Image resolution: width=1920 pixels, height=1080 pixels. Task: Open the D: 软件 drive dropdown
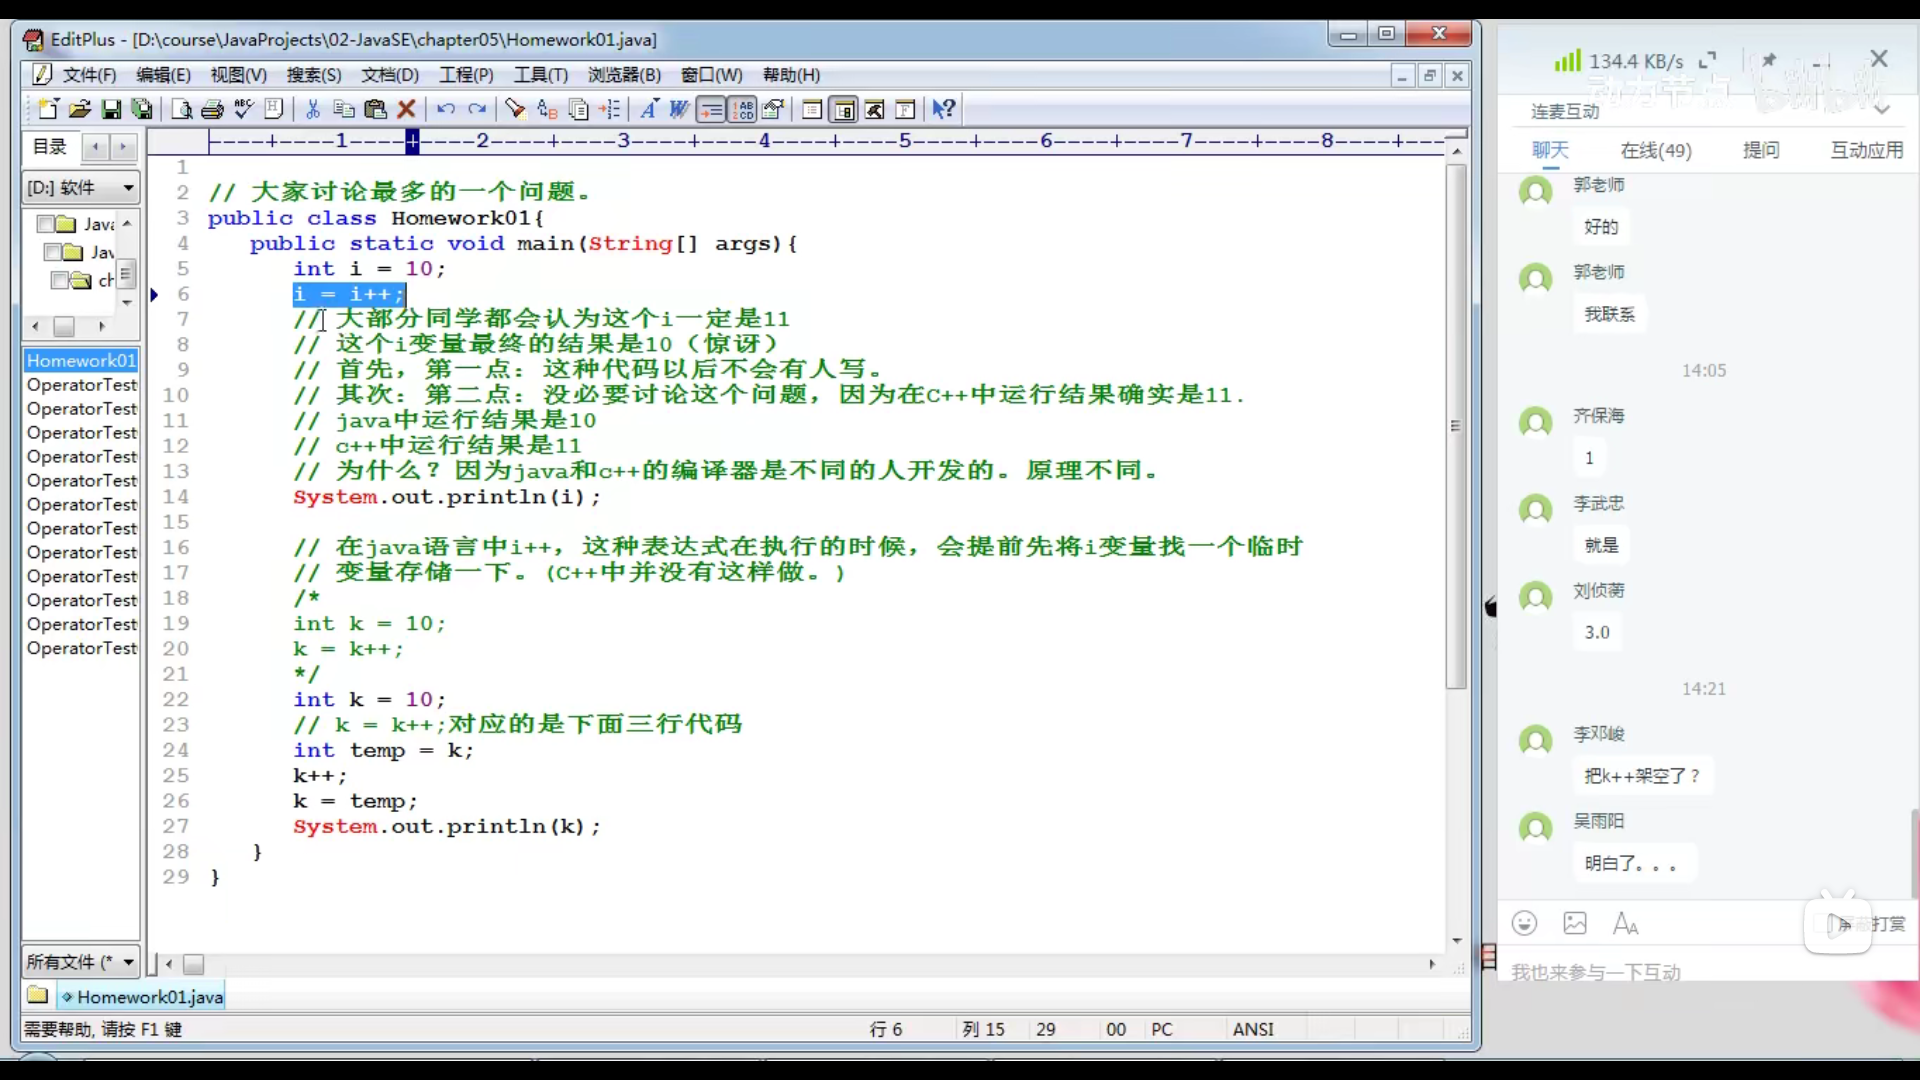coord(128,188)
